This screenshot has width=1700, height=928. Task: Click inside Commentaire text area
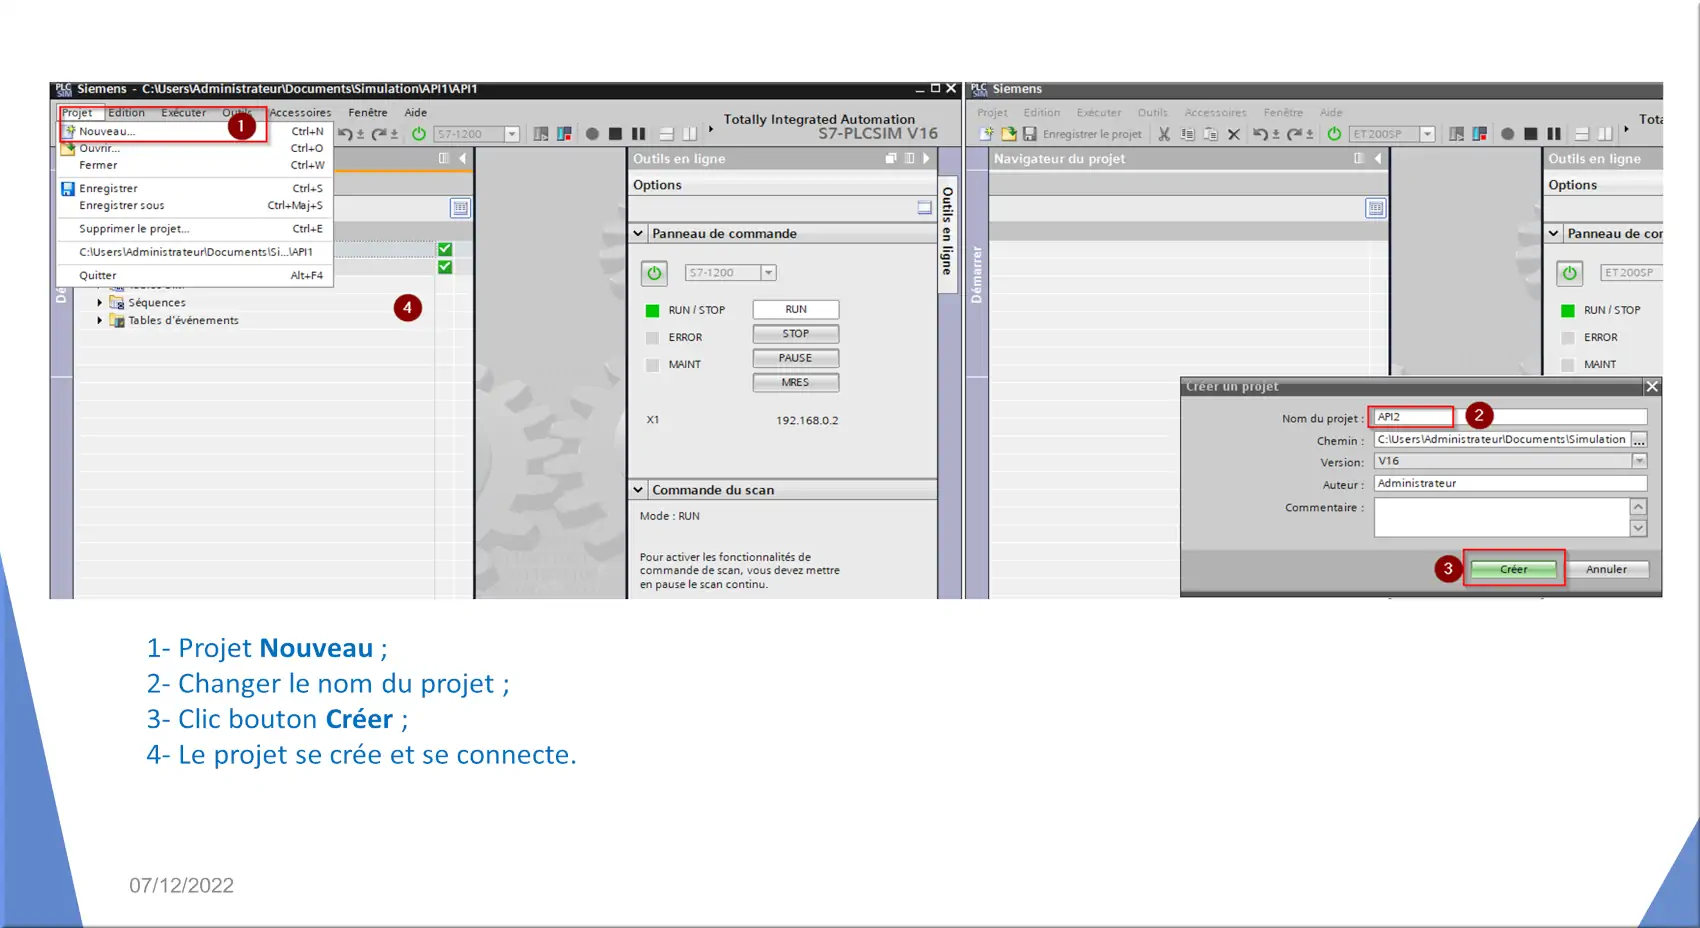point(1502,517)
